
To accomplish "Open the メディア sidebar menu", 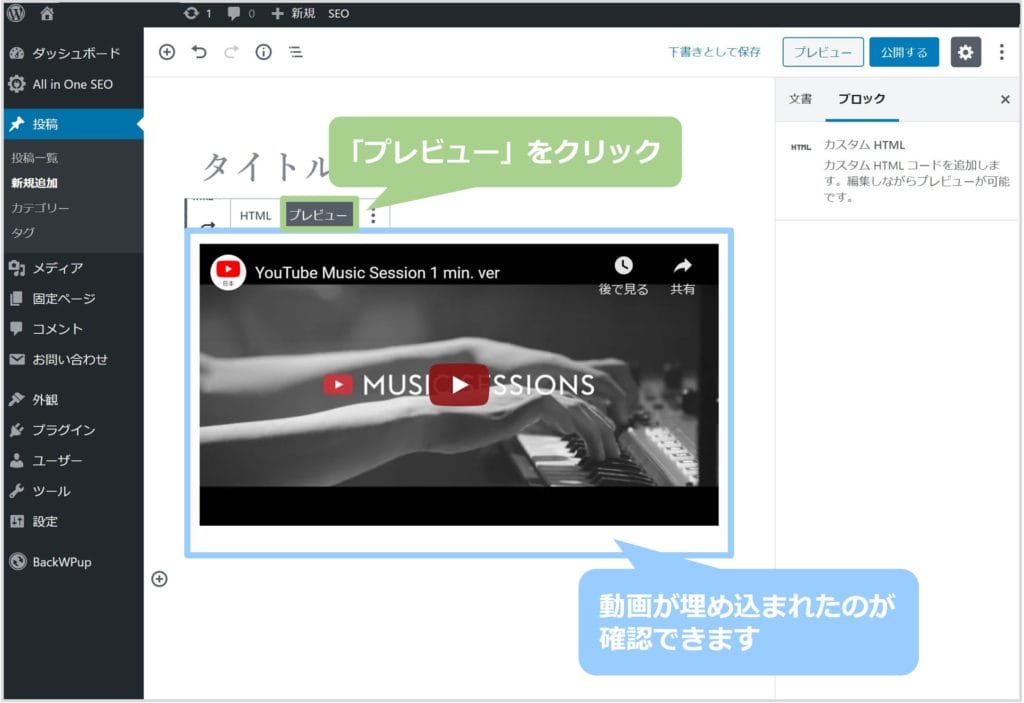I will tap(57, 268).
